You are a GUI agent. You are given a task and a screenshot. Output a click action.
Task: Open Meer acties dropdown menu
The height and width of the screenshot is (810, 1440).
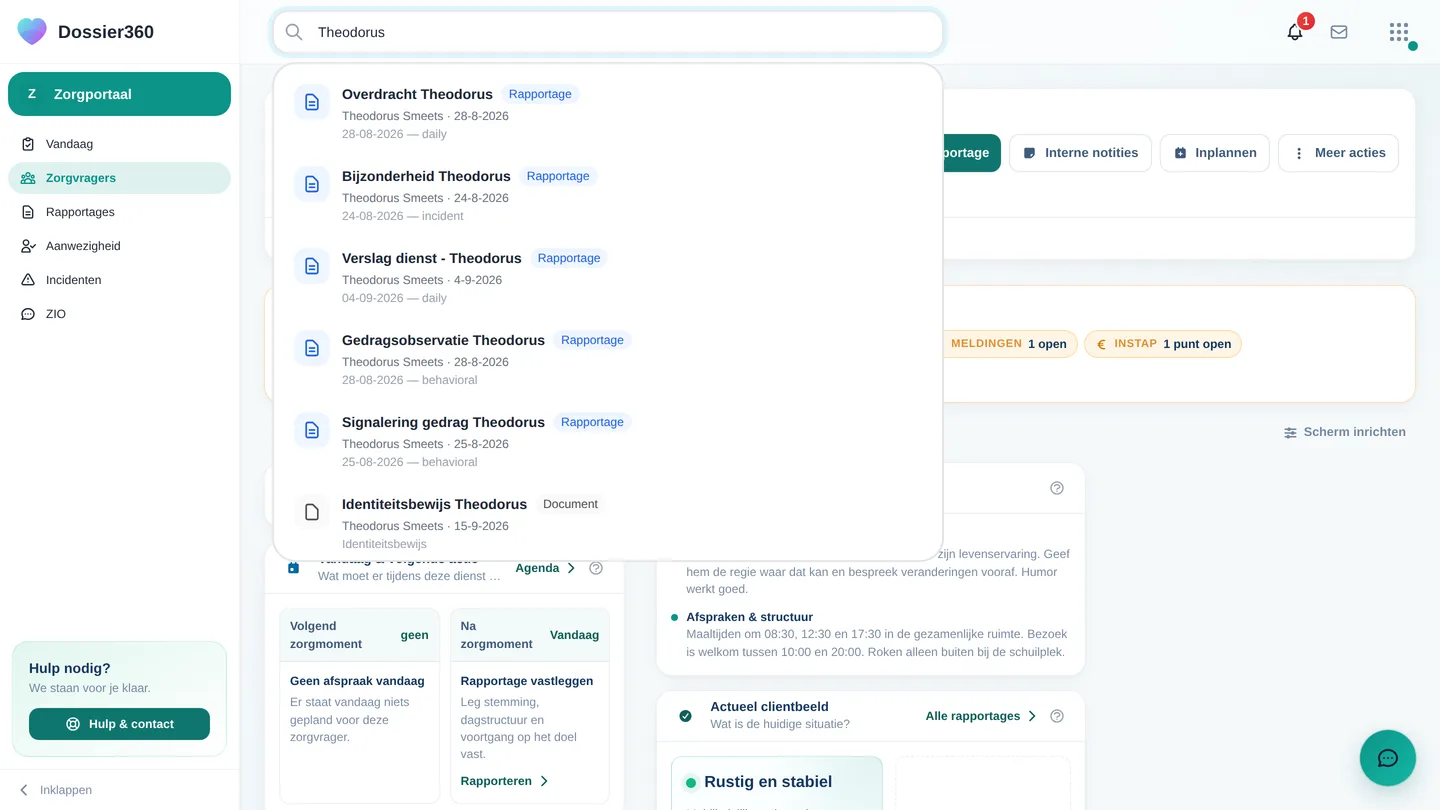point(1338,153)
